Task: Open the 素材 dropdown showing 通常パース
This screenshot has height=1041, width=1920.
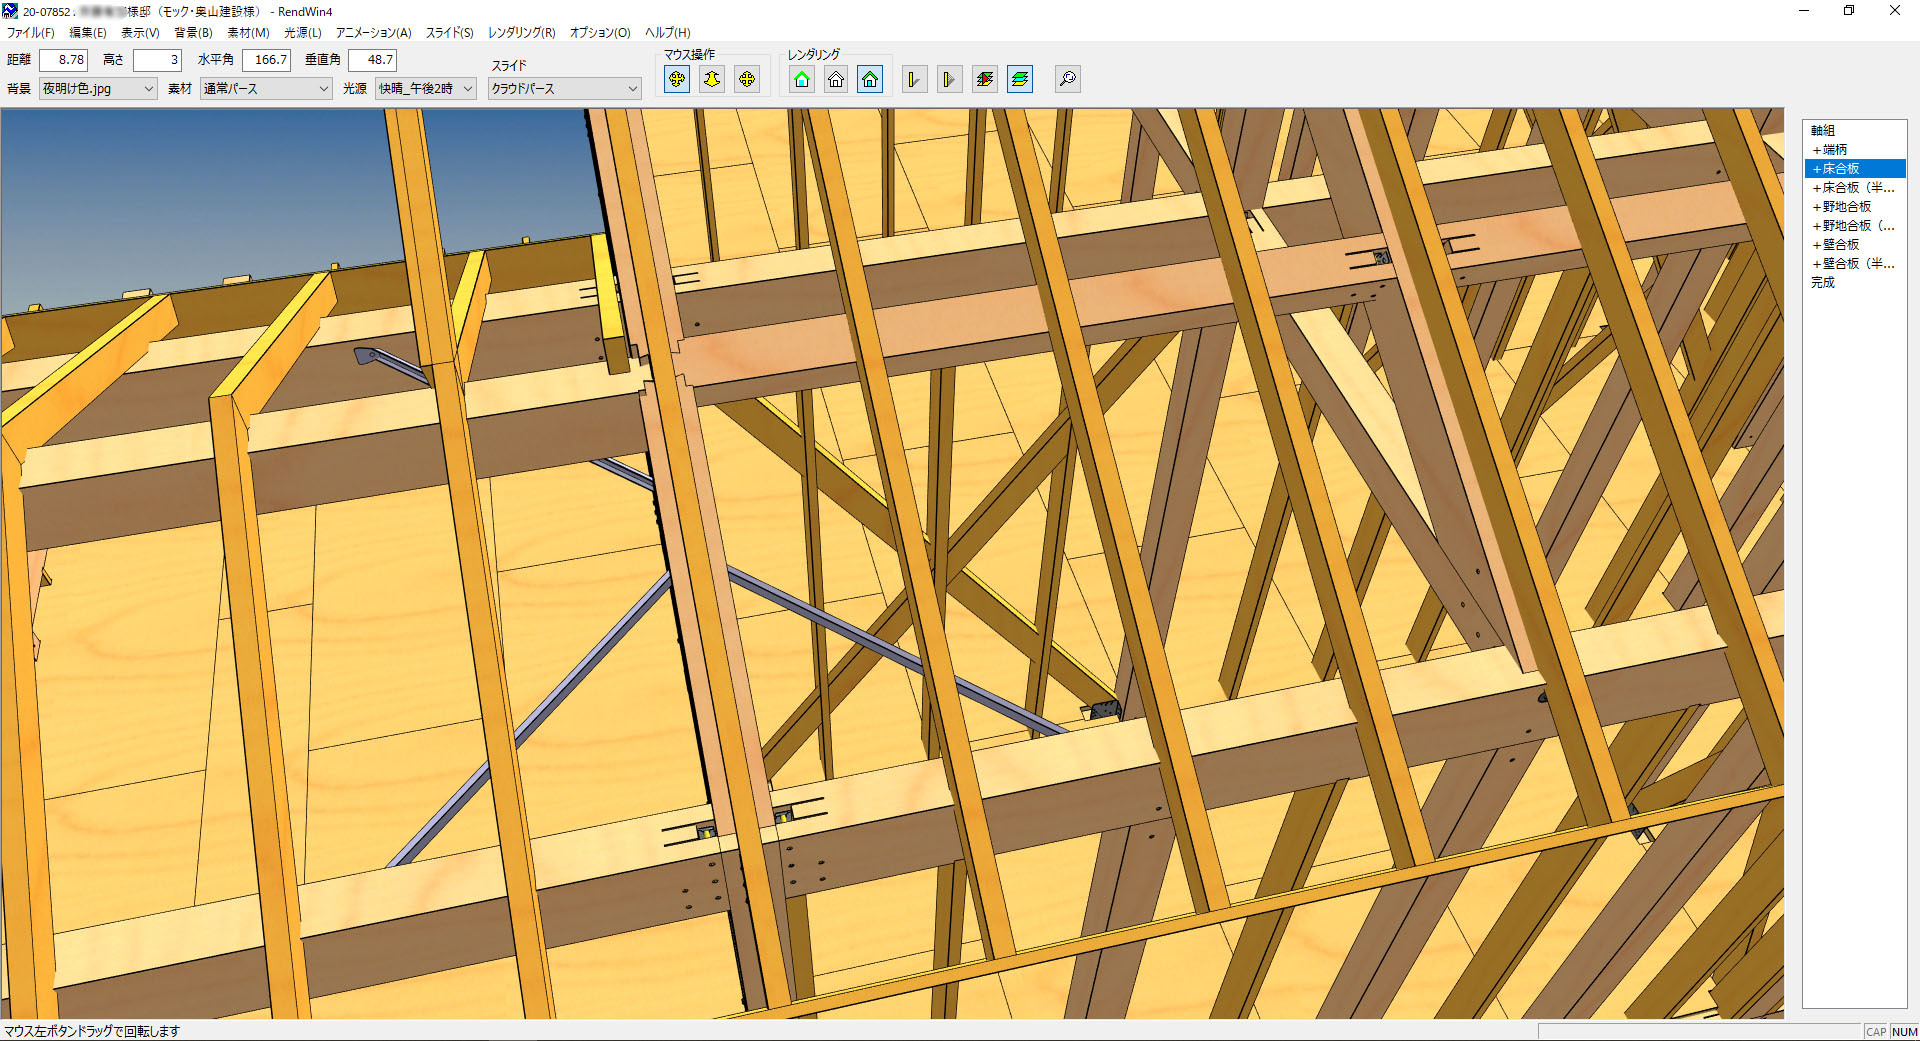Action: (266, 89)
